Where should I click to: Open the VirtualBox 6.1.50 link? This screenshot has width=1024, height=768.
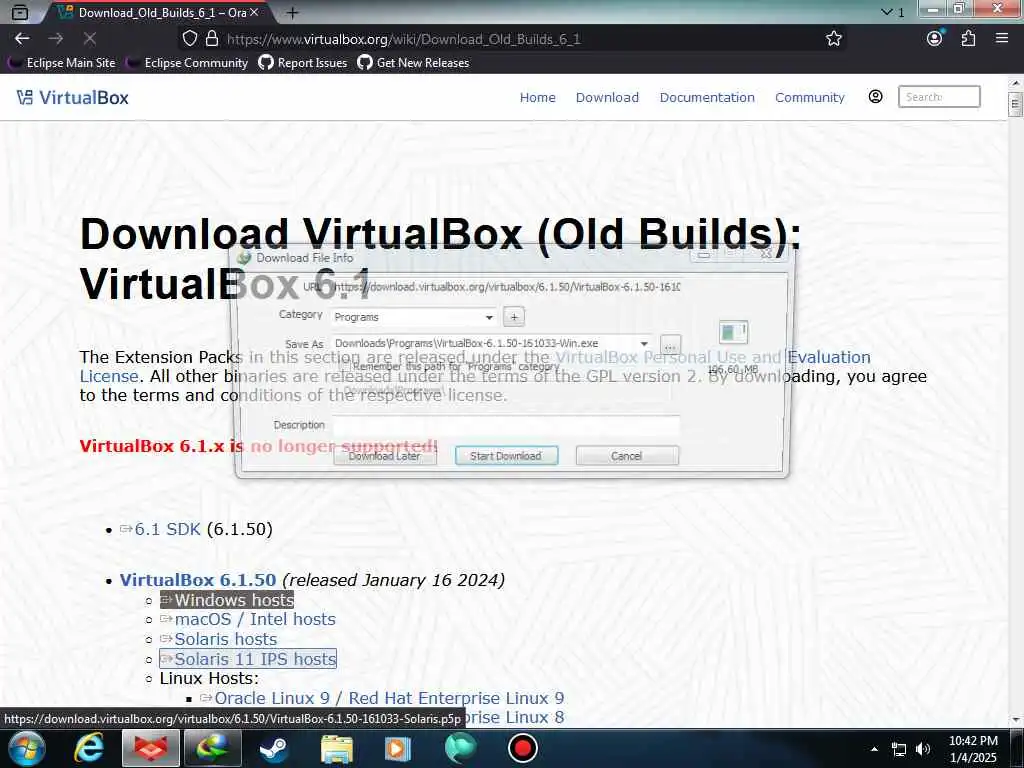(198, 580)
